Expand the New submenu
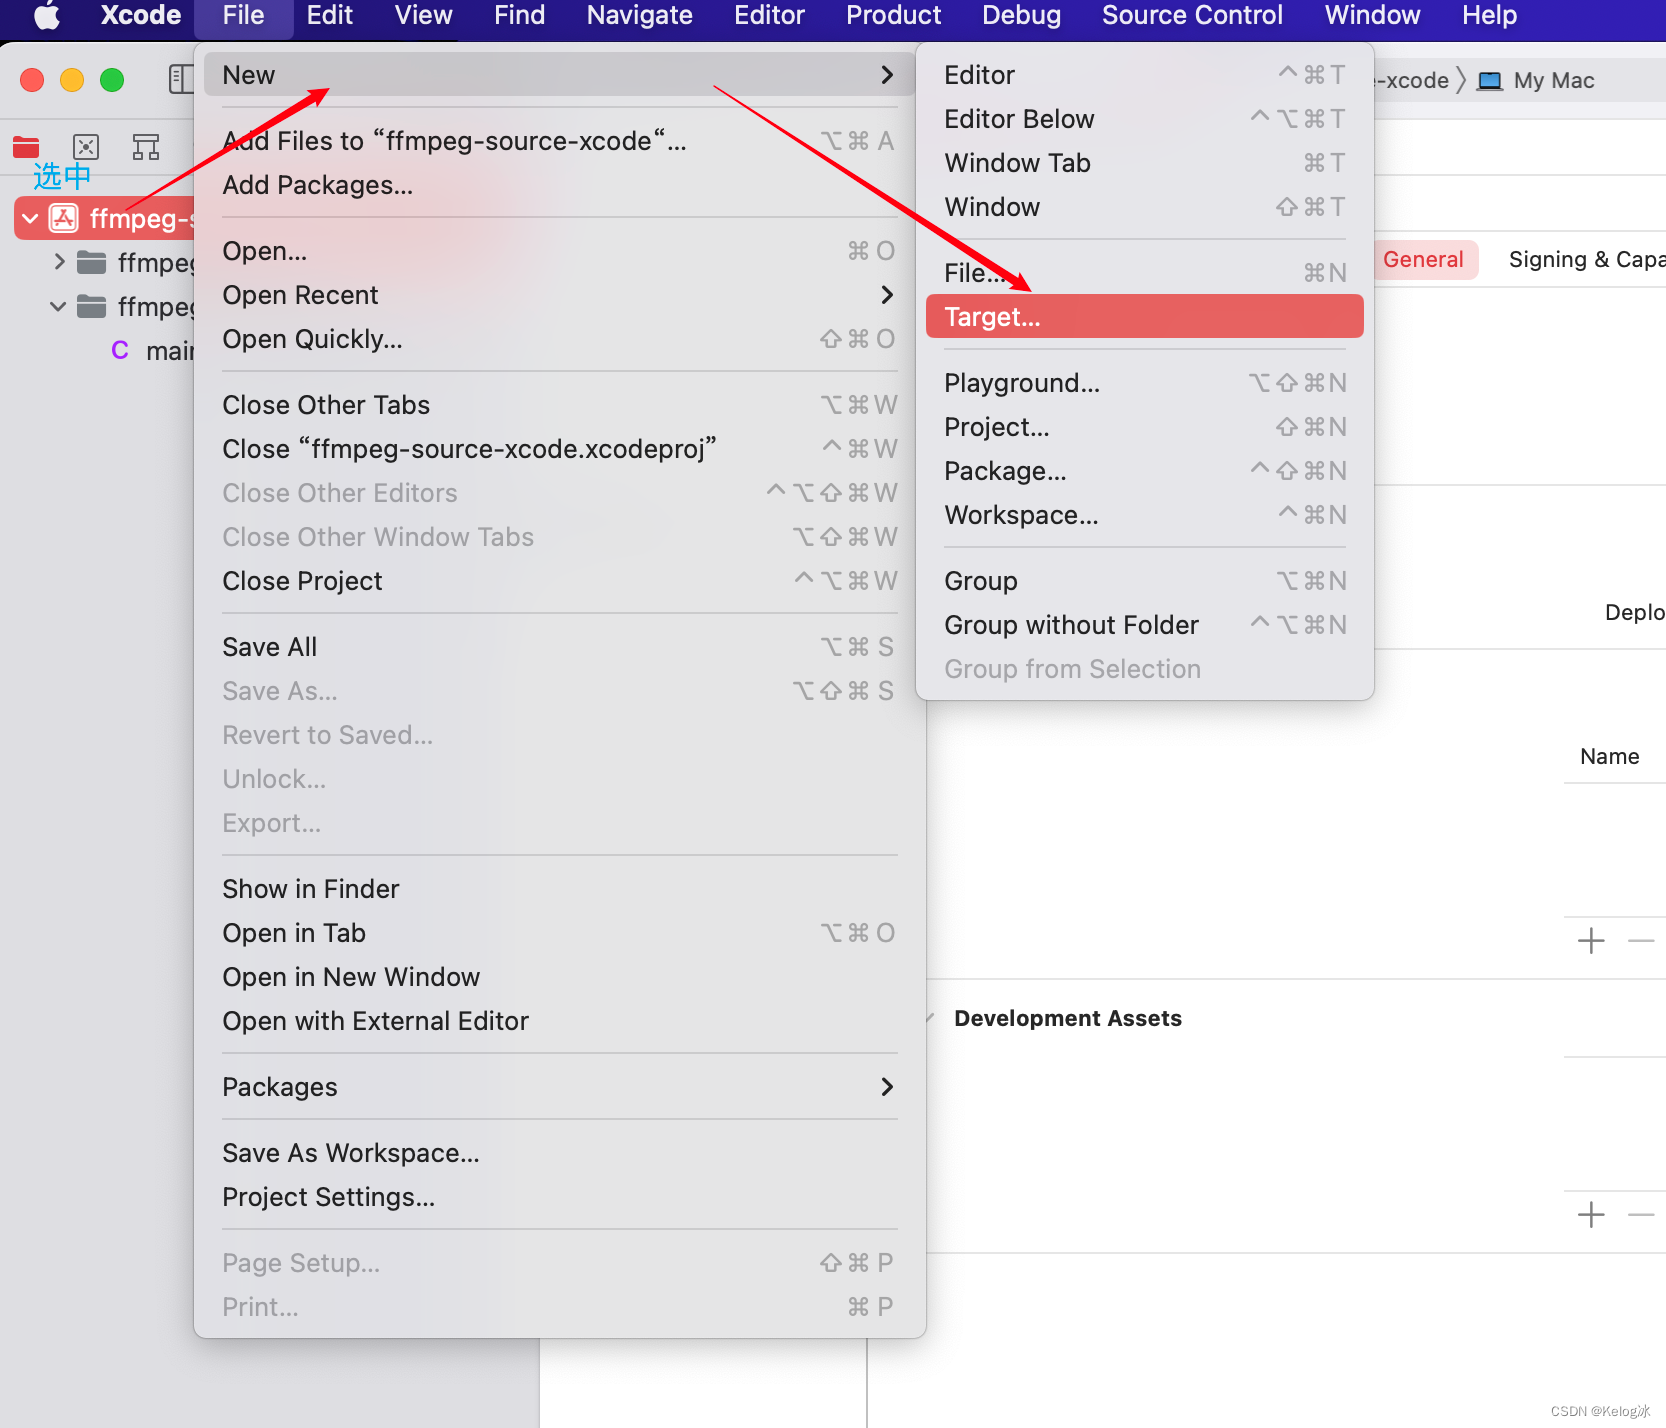Viewport: 1666px width, 1428px height. pyautogui.click(x=559, y=75)
